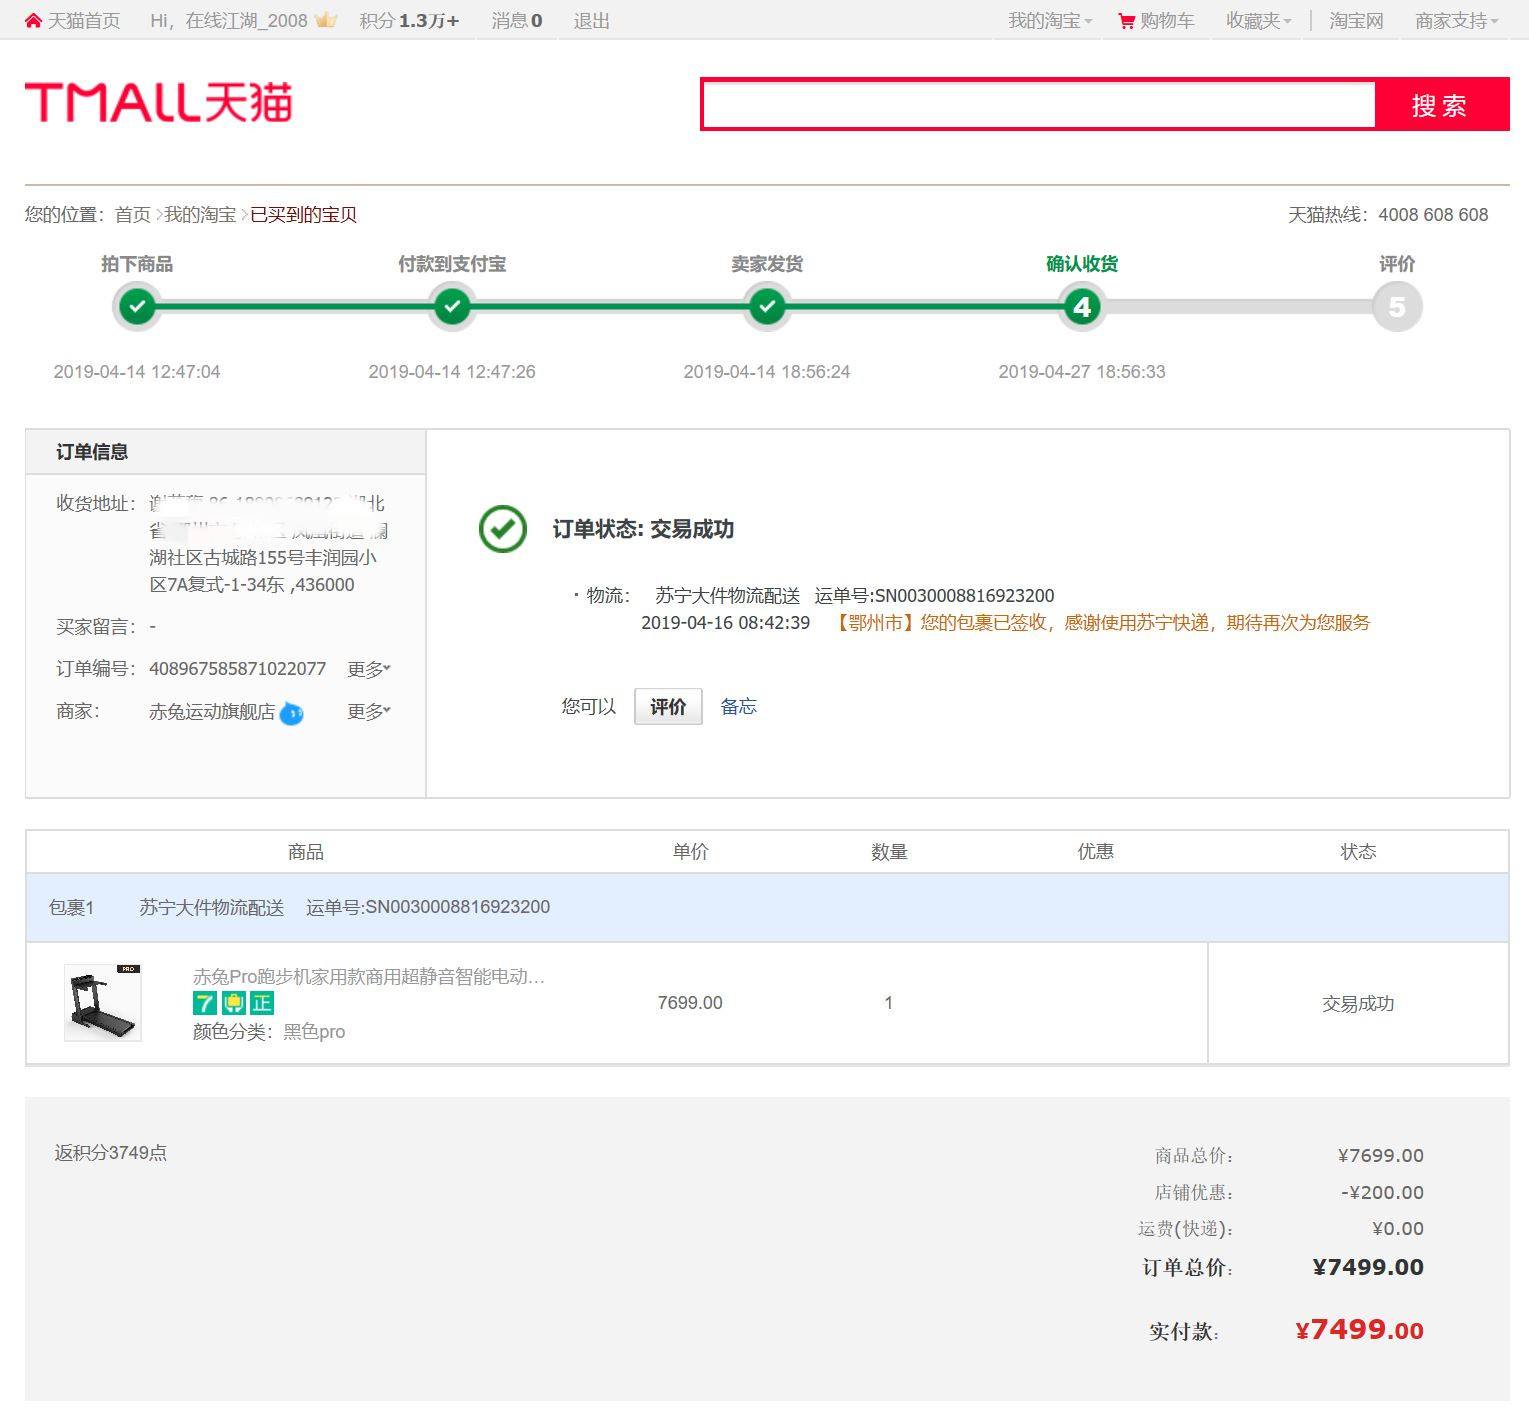1529x1420 pixels.
Task: Go to 我的淘宝 in the breadcrumb
Action: 200,215
